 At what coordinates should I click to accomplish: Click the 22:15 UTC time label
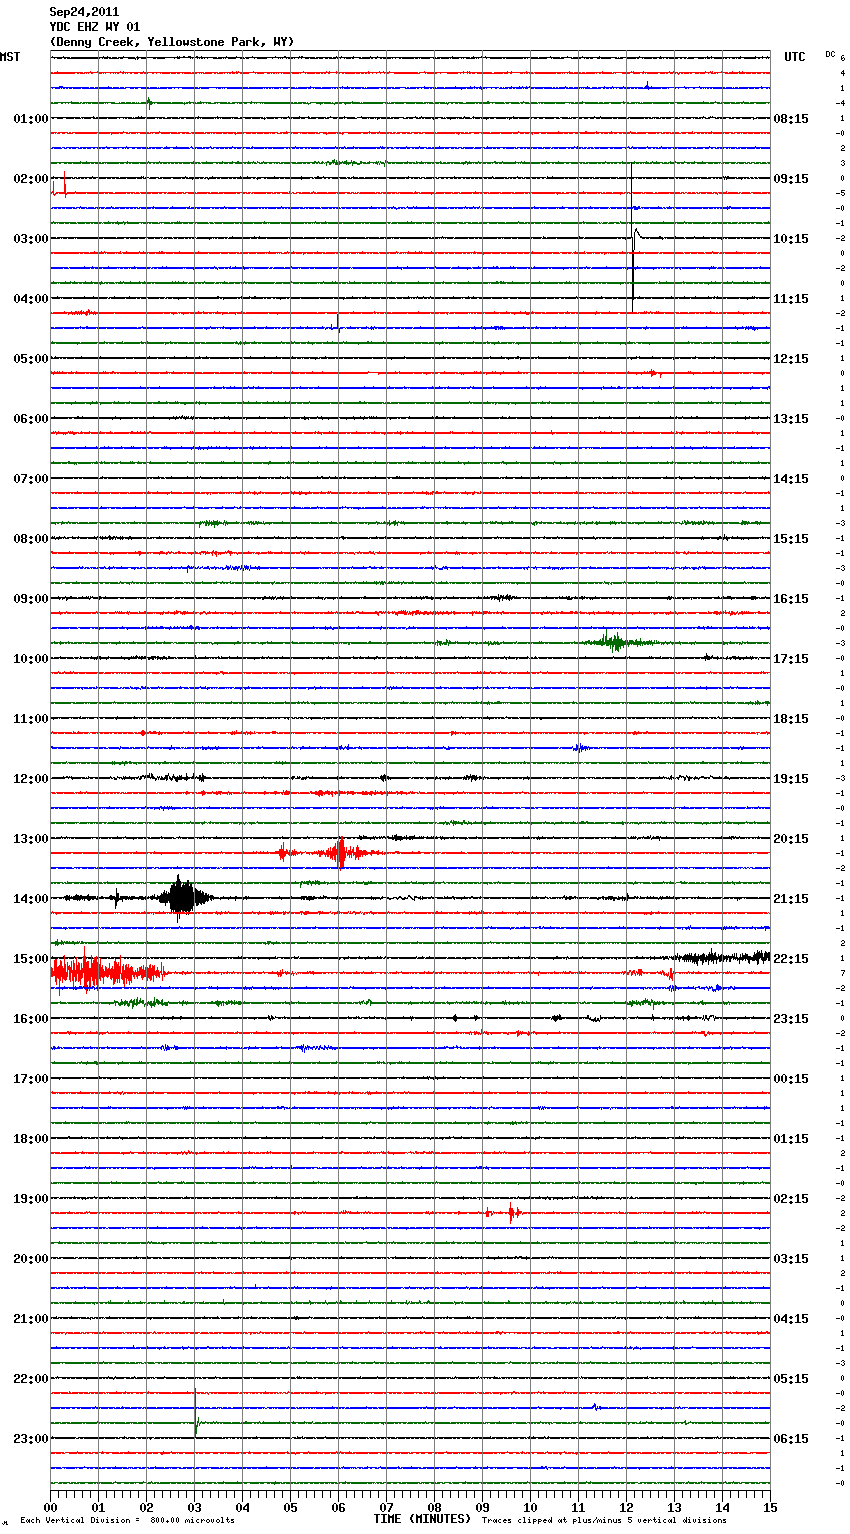[x=791, y=959]
